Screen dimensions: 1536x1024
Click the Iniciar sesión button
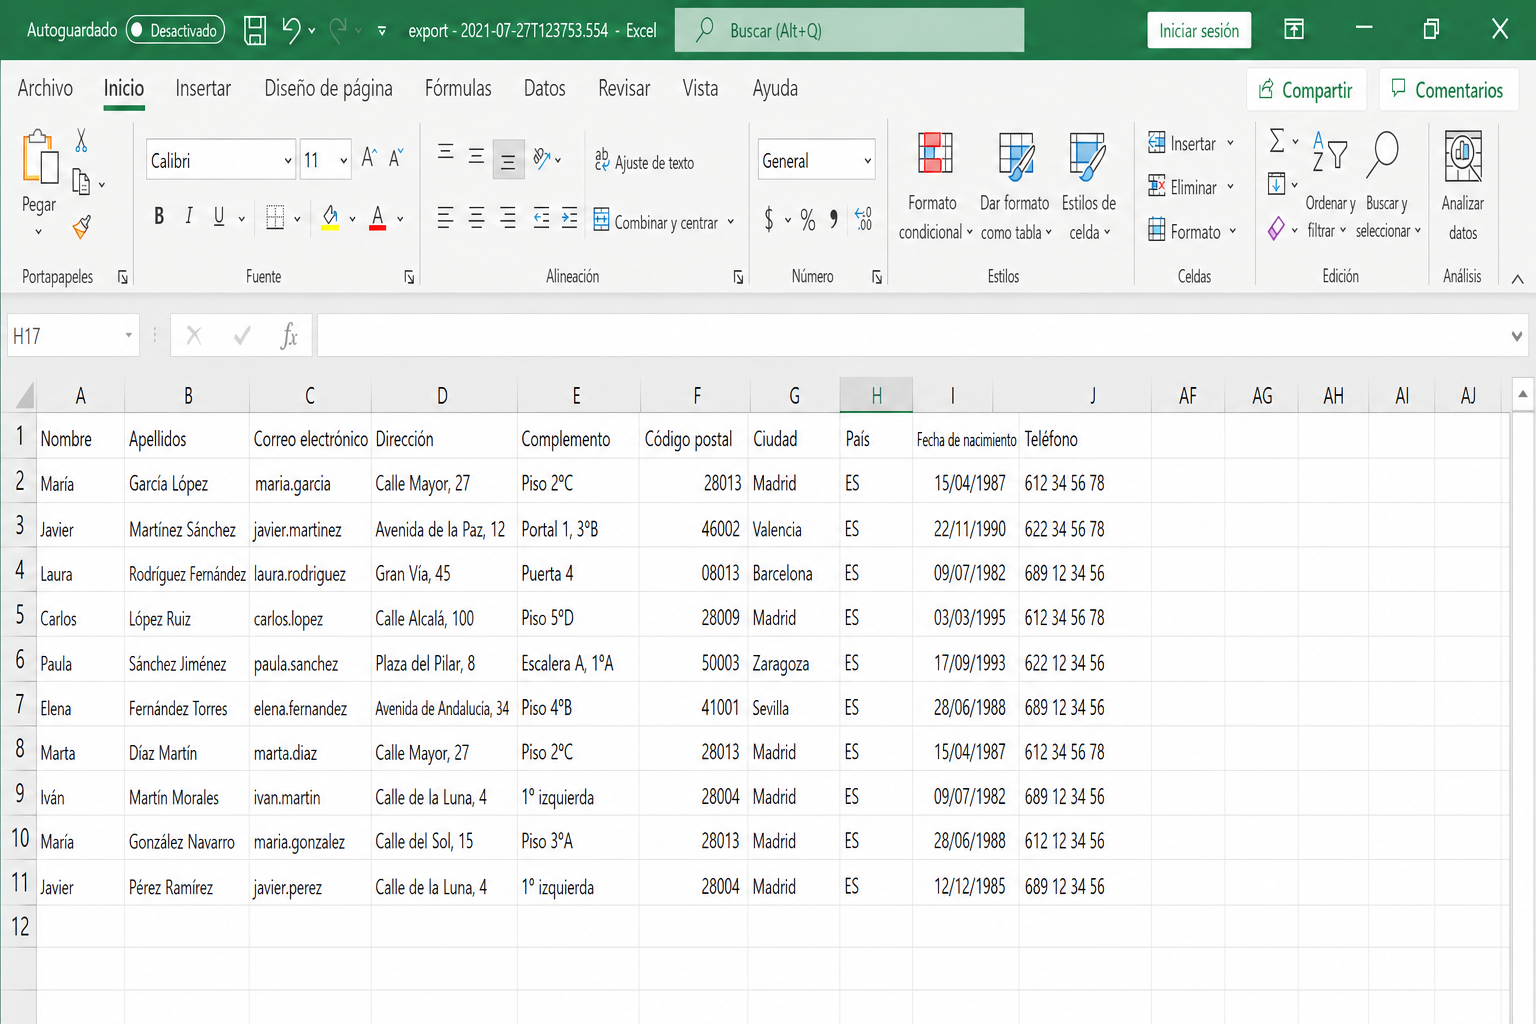pos(1199,31)
